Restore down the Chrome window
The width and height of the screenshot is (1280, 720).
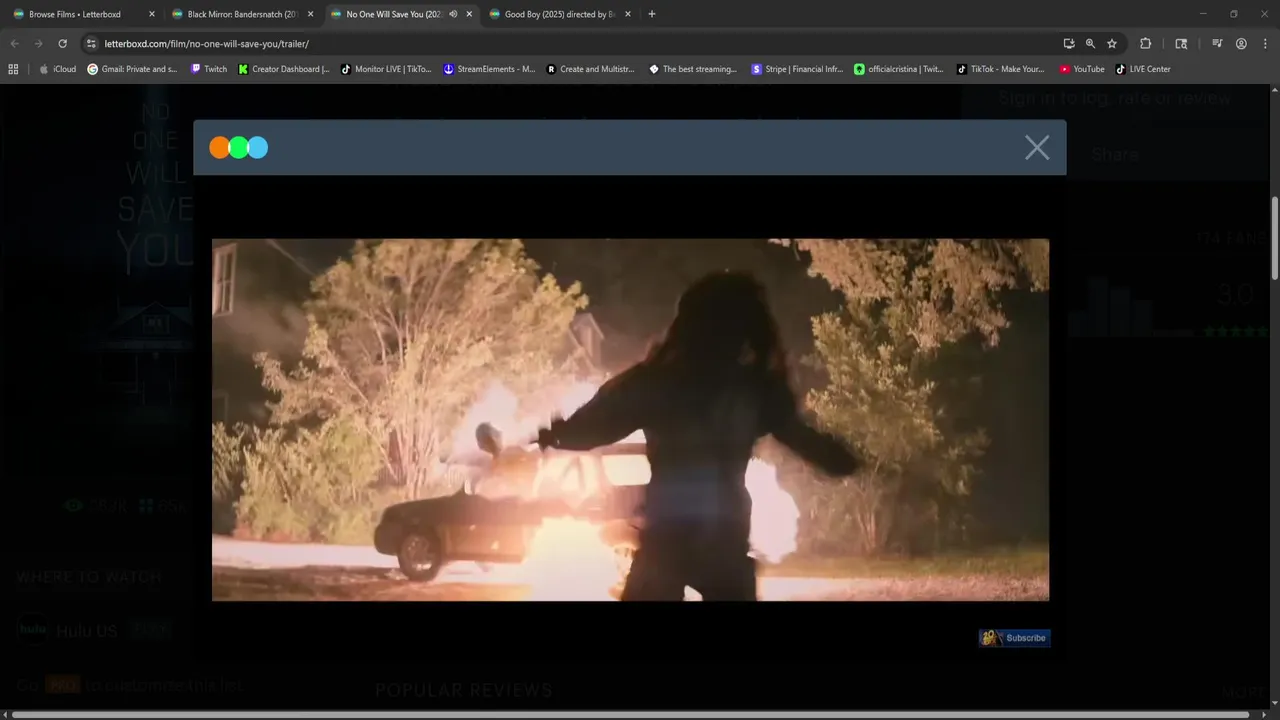point(1234,14)
